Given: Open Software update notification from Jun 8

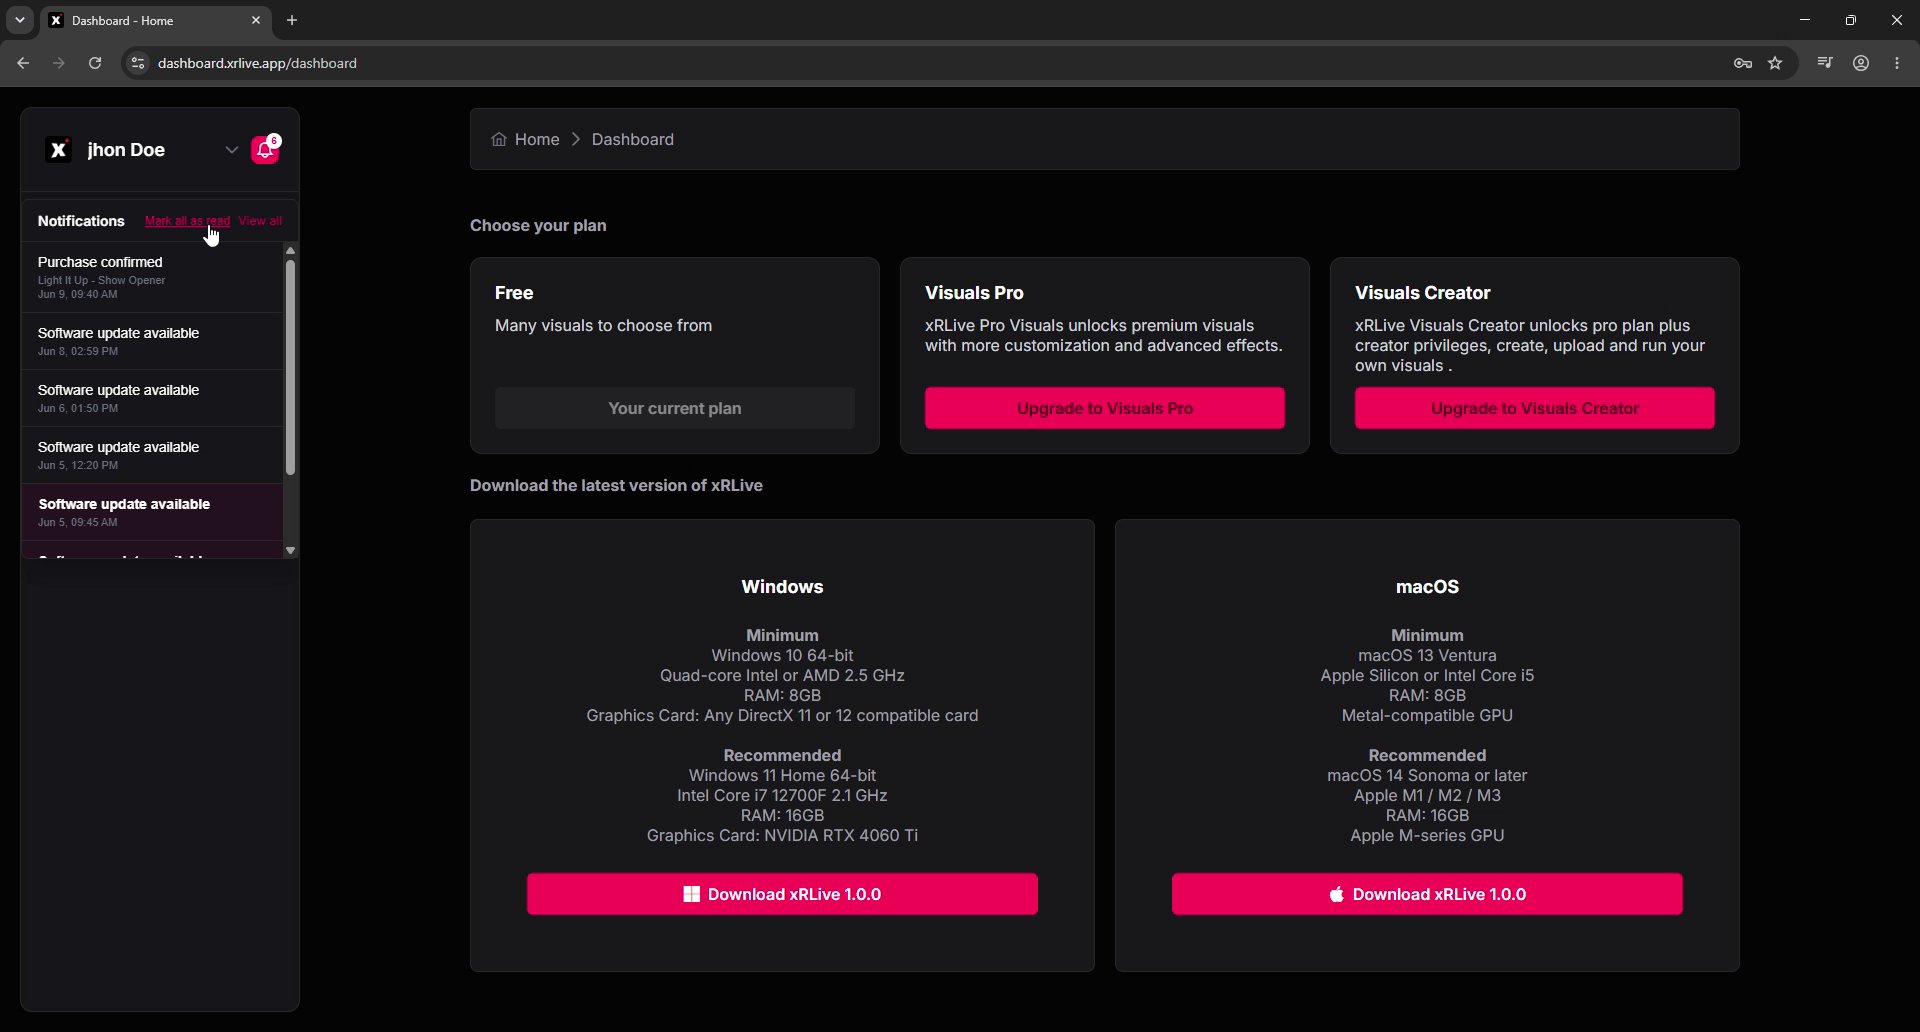Looking at the screenshot, I should pos(152,341).
